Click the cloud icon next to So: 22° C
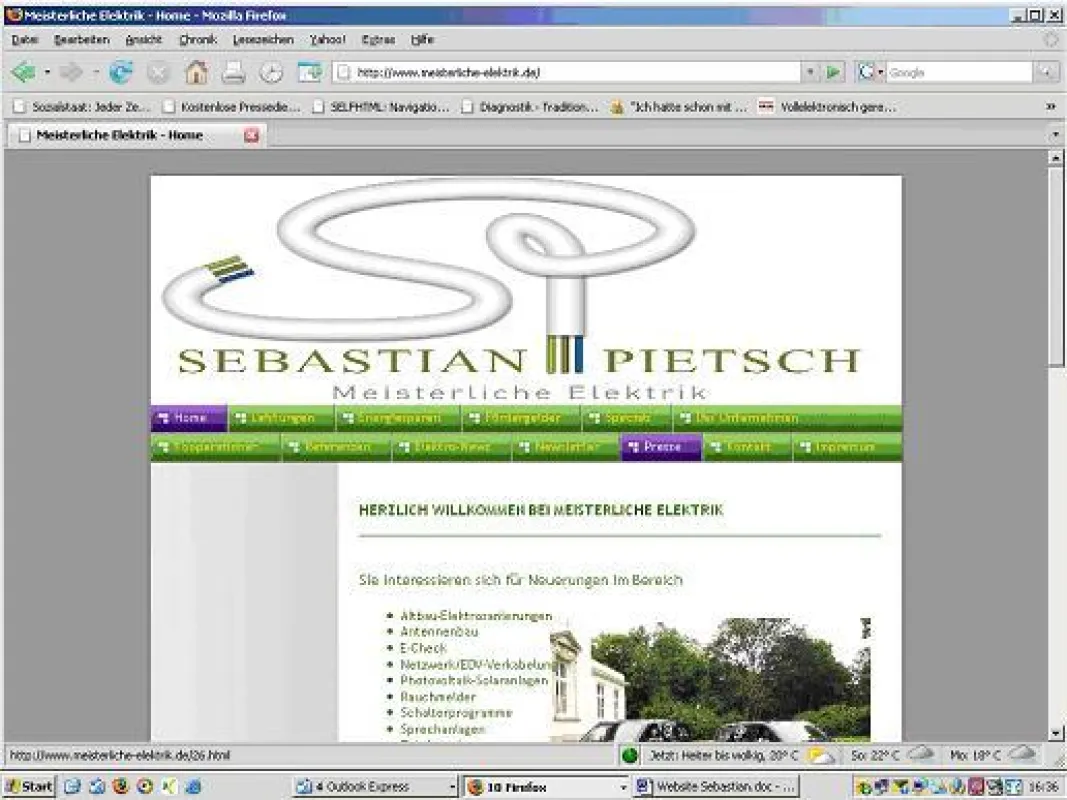1067x800 pixels. point(919,754)
